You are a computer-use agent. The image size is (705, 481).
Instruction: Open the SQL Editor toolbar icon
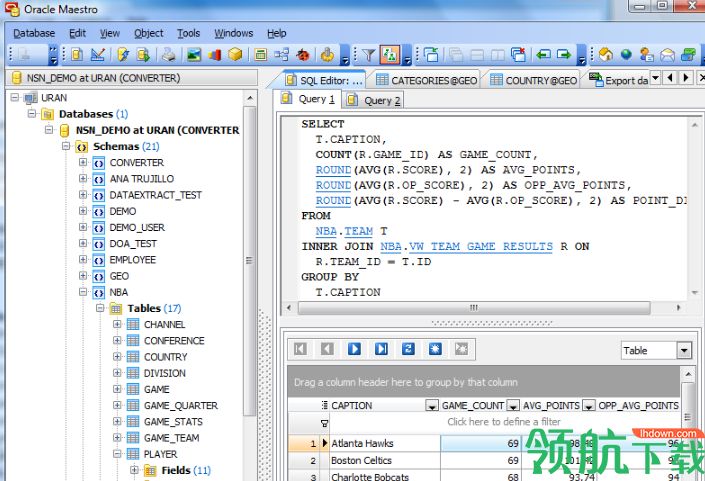77,55
